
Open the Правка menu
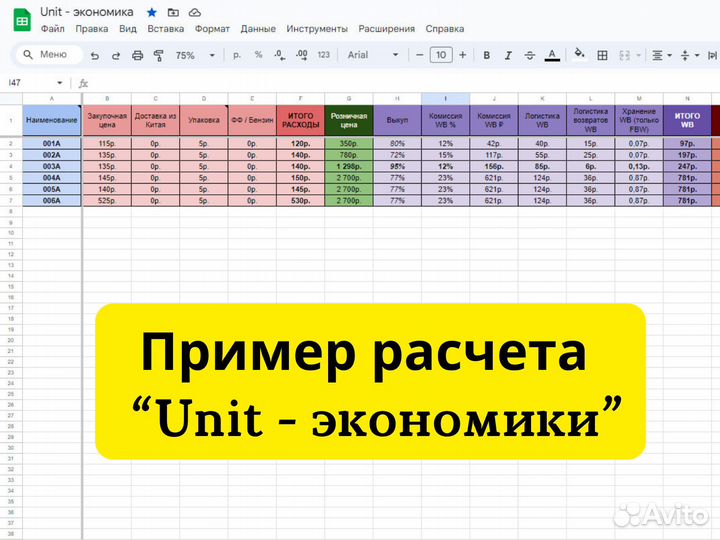(92, 28)
